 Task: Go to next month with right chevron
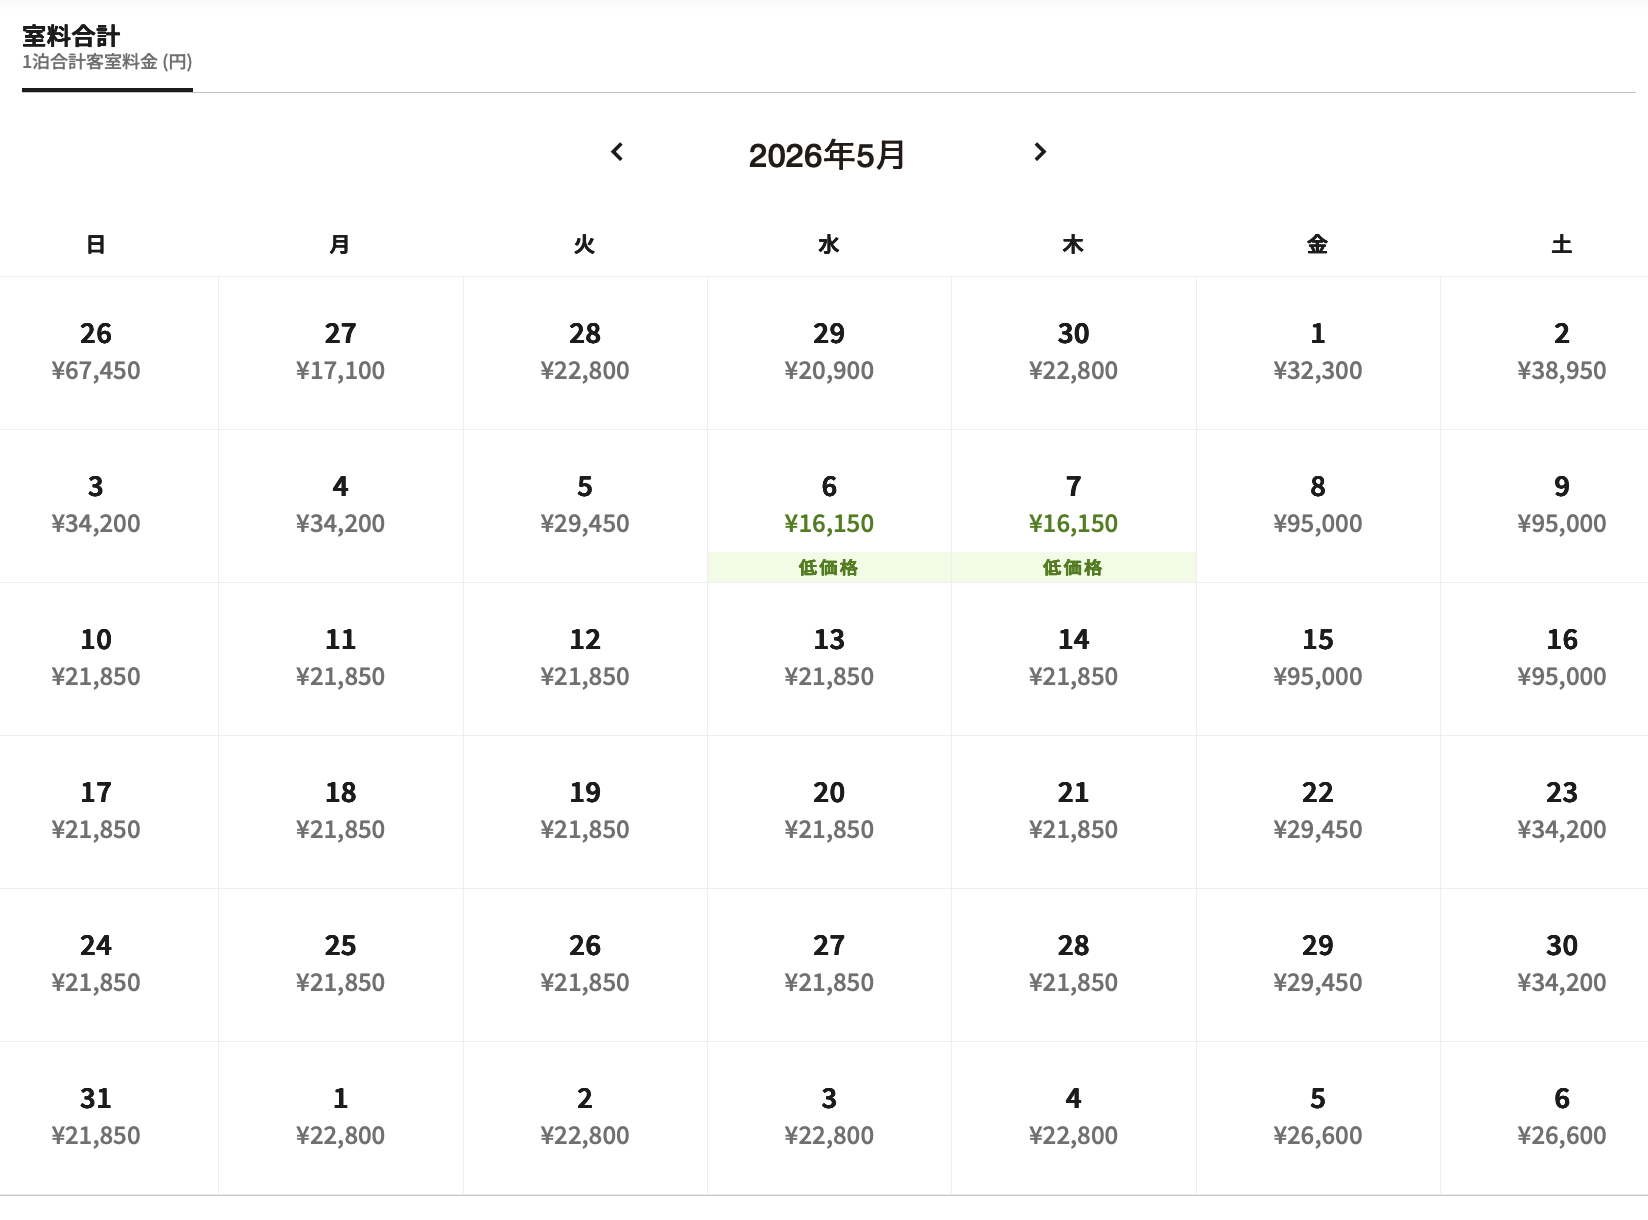point(1040,152)
